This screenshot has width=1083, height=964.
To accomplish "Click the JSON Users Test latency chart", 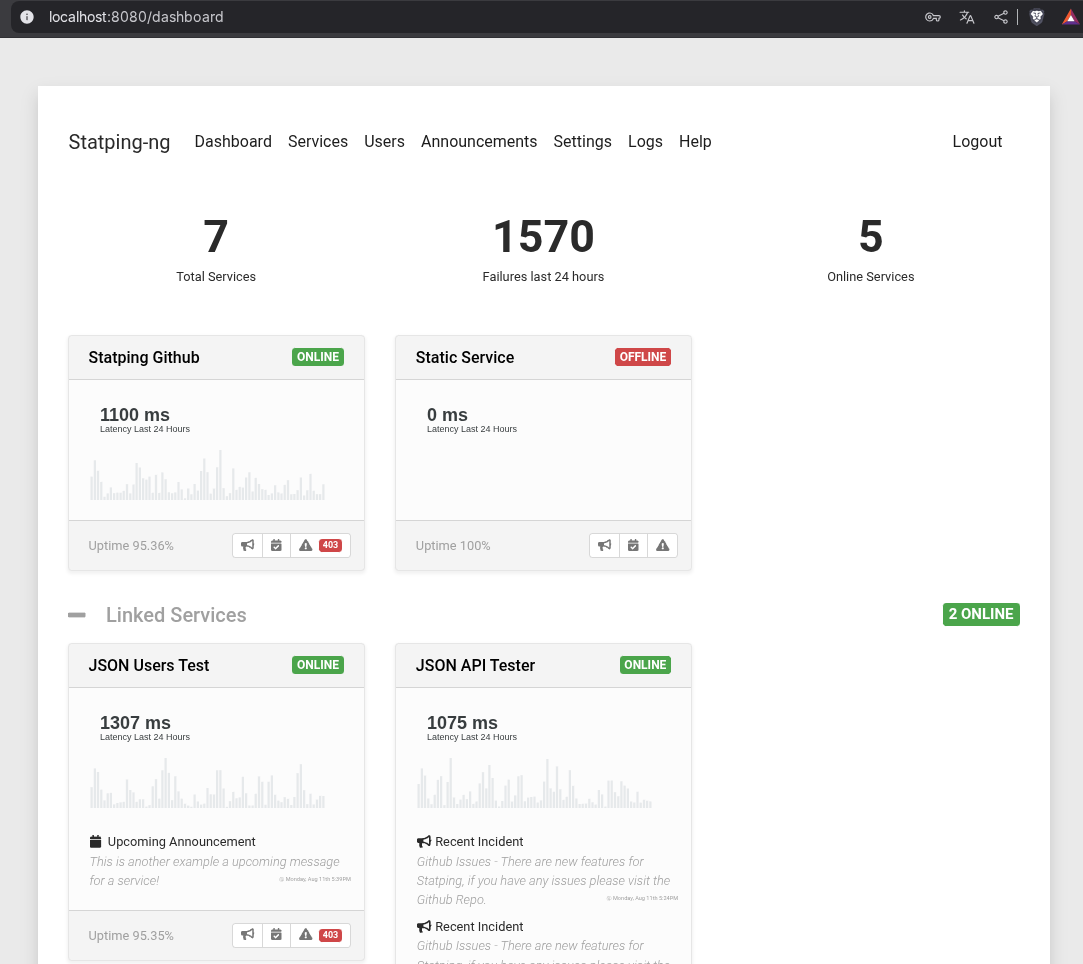I will pos(207,783).
